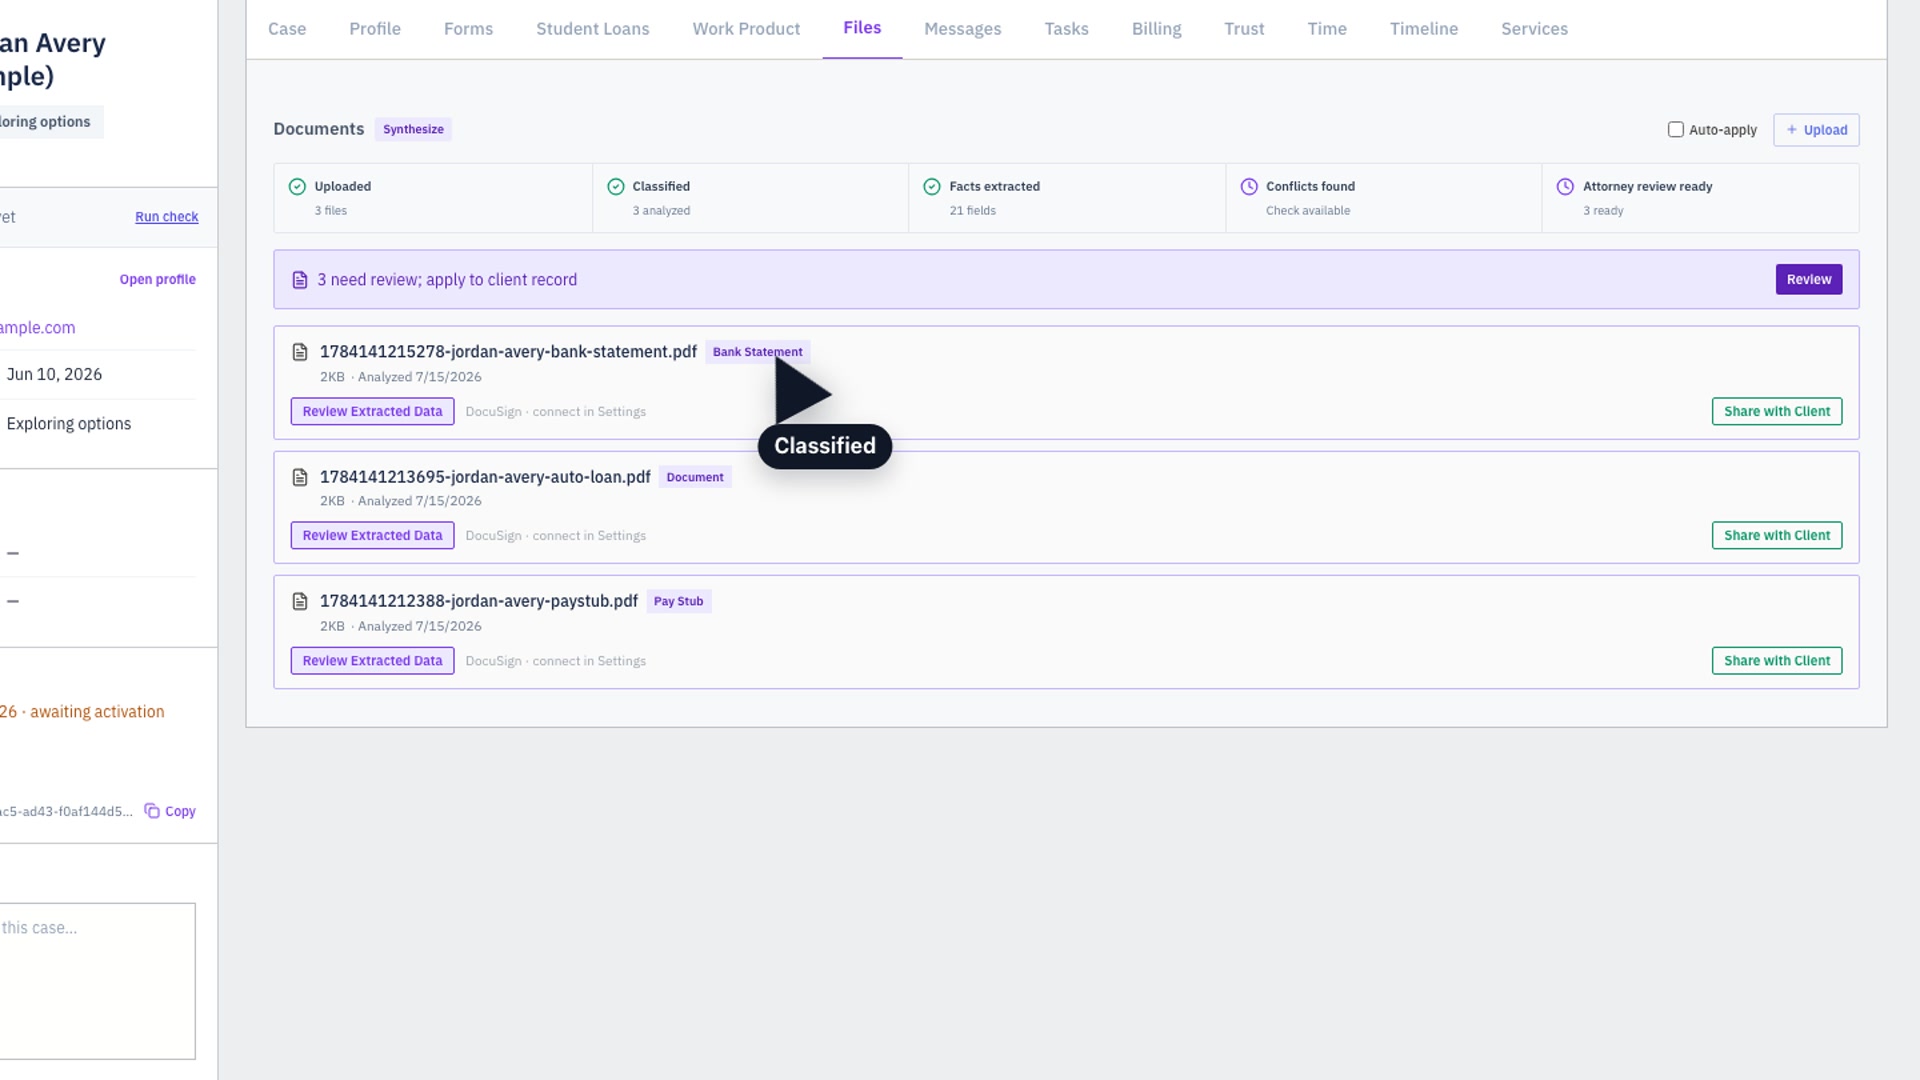
Task: Review Extracted Data for auto-loan file
Action: 372,536
